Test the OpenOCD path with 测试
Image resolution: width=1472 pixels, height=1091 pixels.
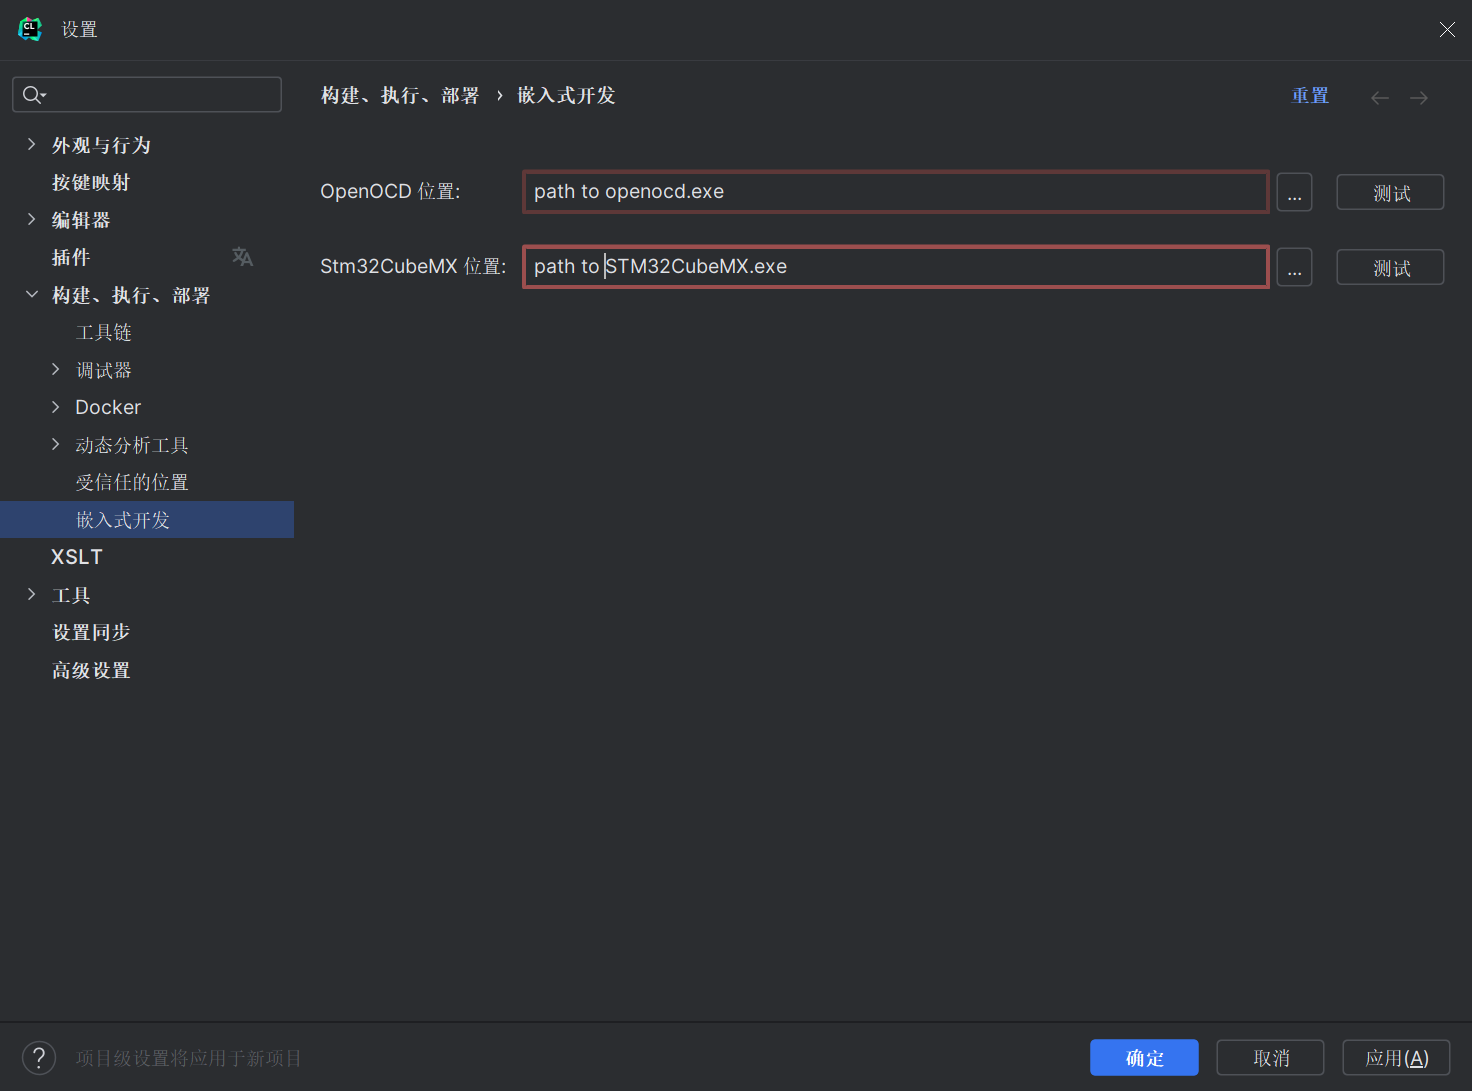pos(1390,192)
